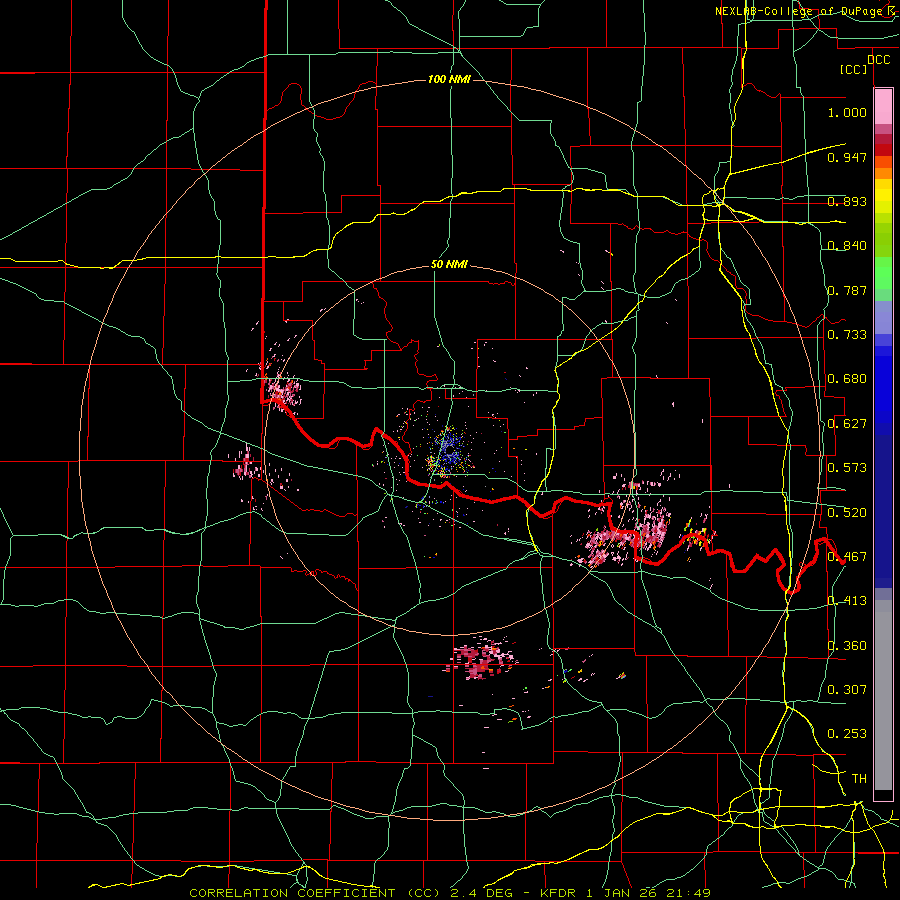Select the 0.413 scale value
Screen dimensions: 900x900
847,601
